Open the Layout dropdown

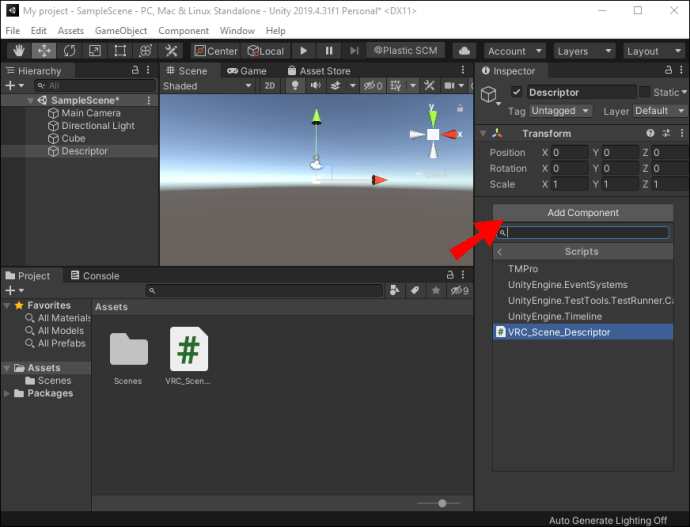click(654, 51)
